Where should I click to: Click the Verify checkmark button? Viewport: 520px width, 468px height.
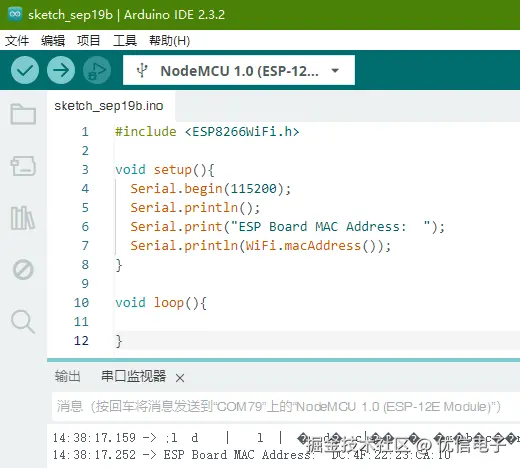coord(25,70)
